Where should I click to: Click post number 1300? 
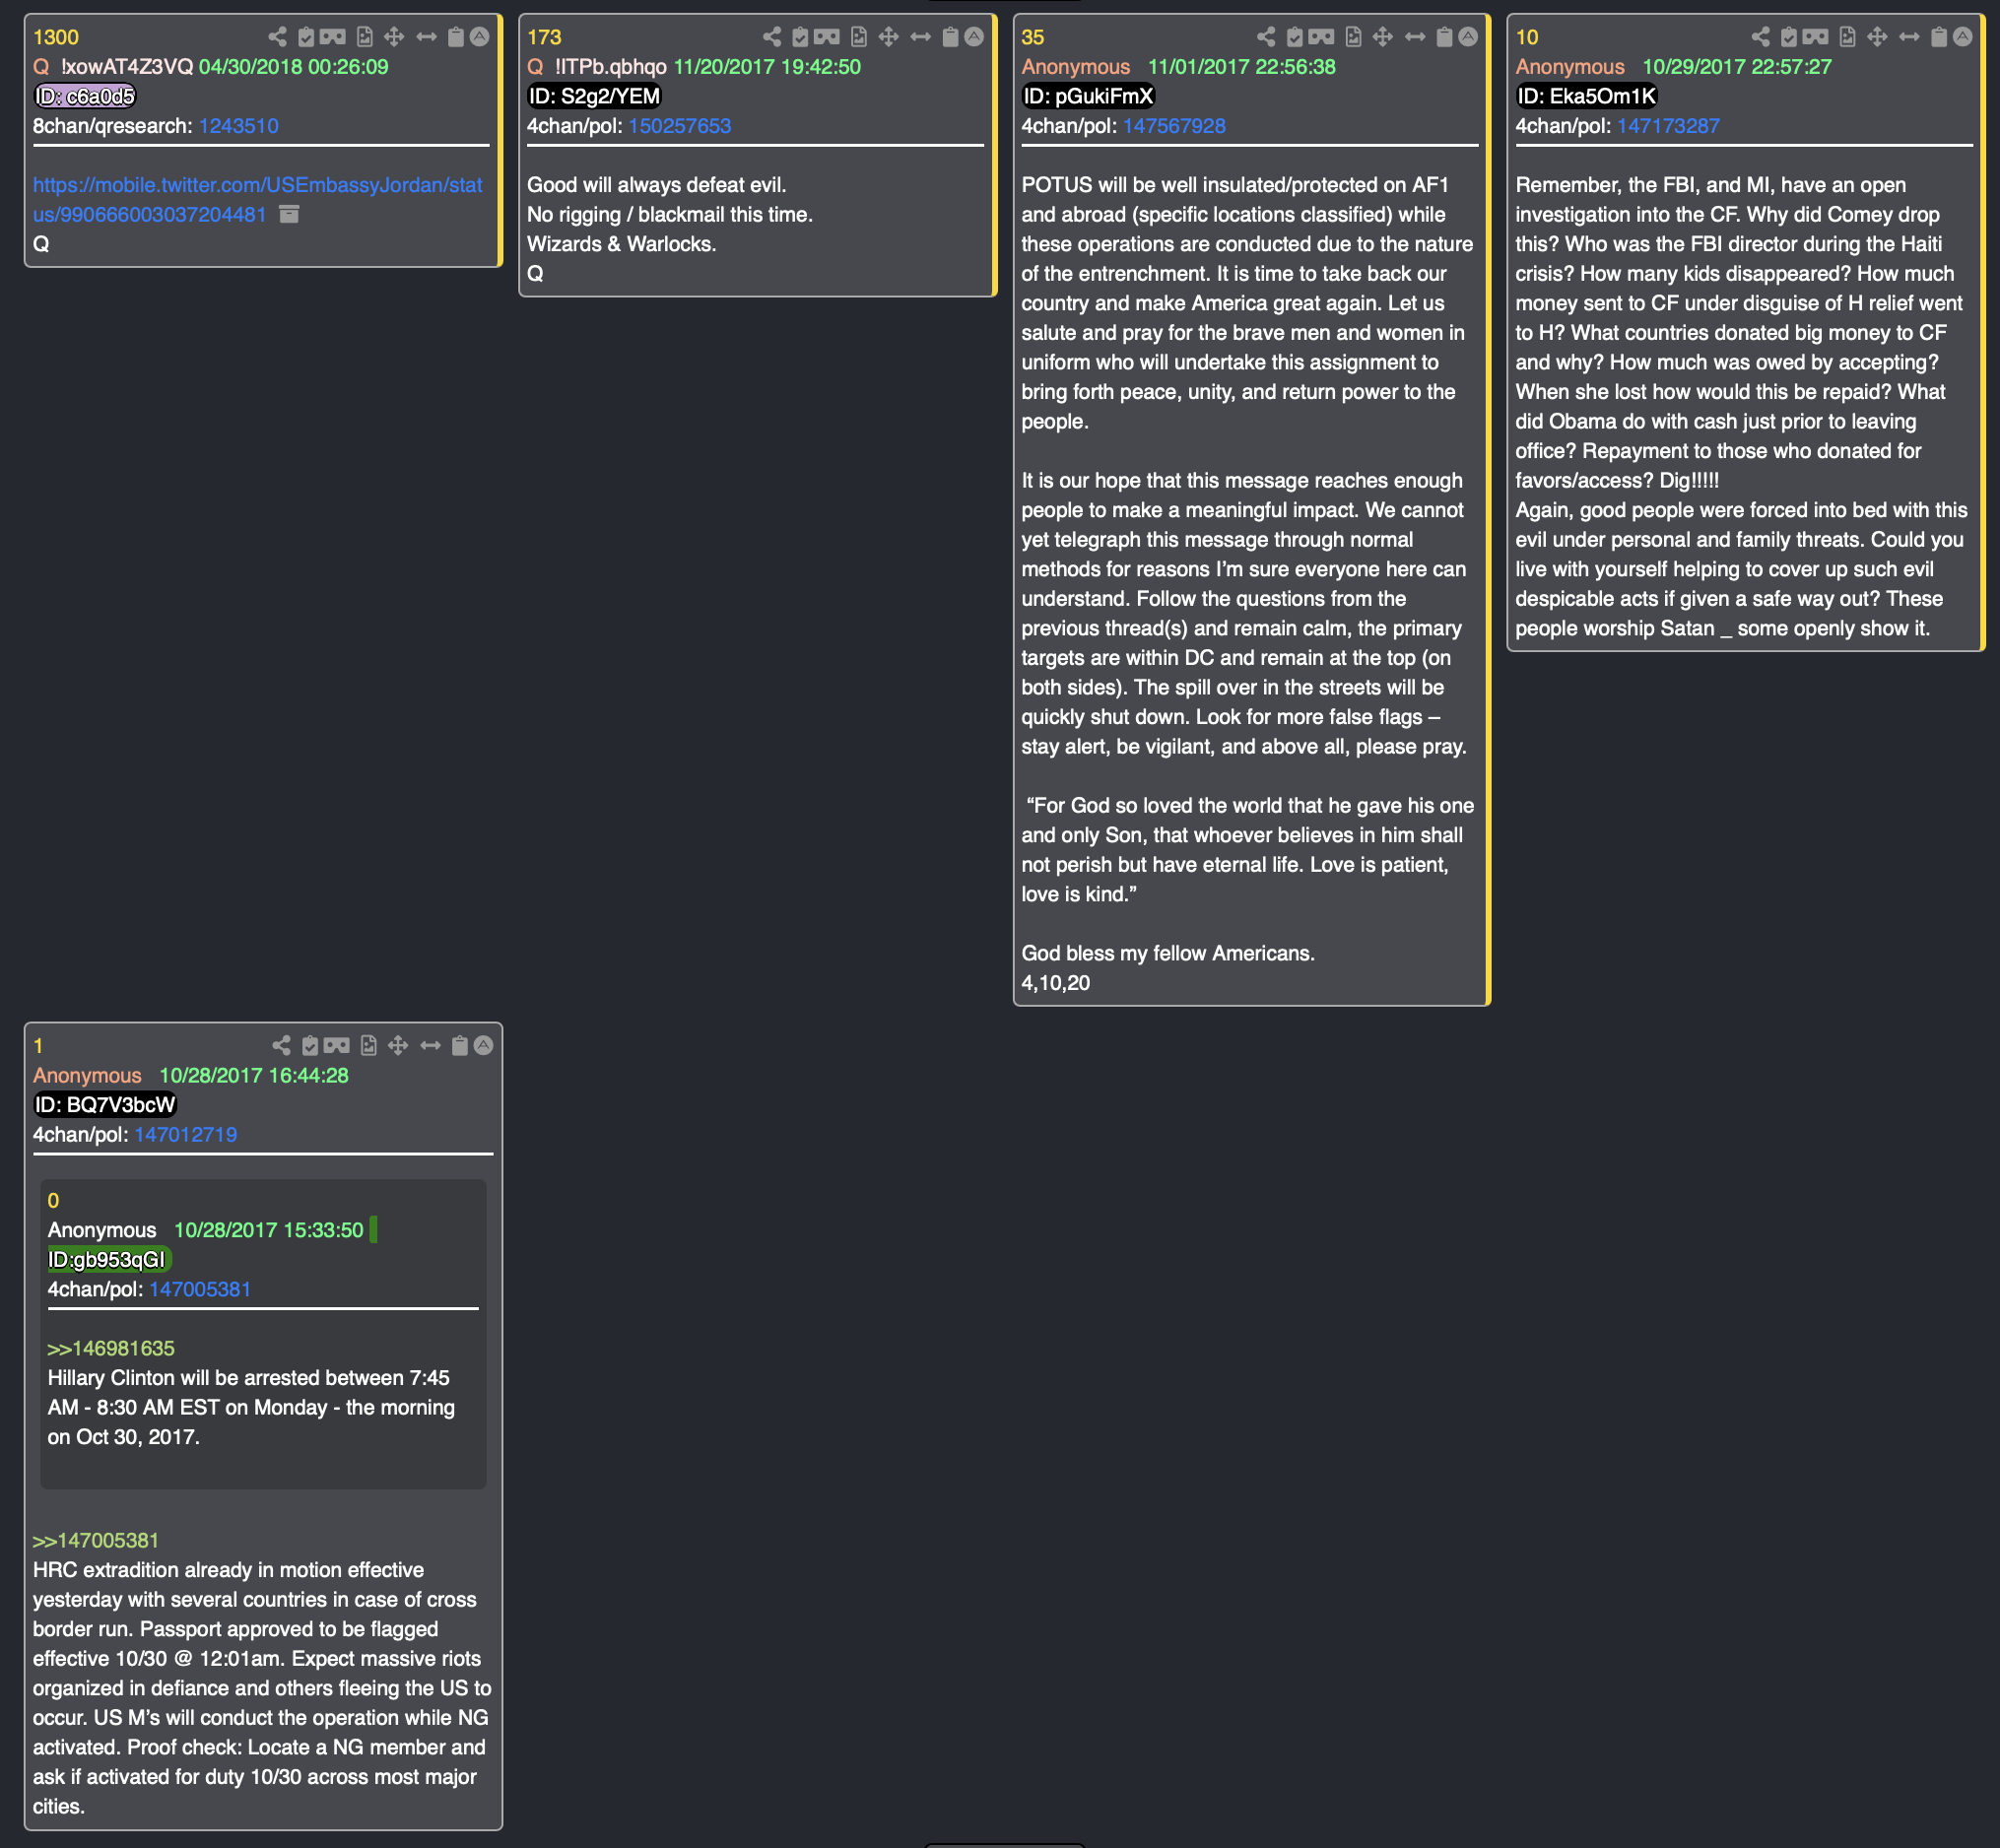click(56, 37)
